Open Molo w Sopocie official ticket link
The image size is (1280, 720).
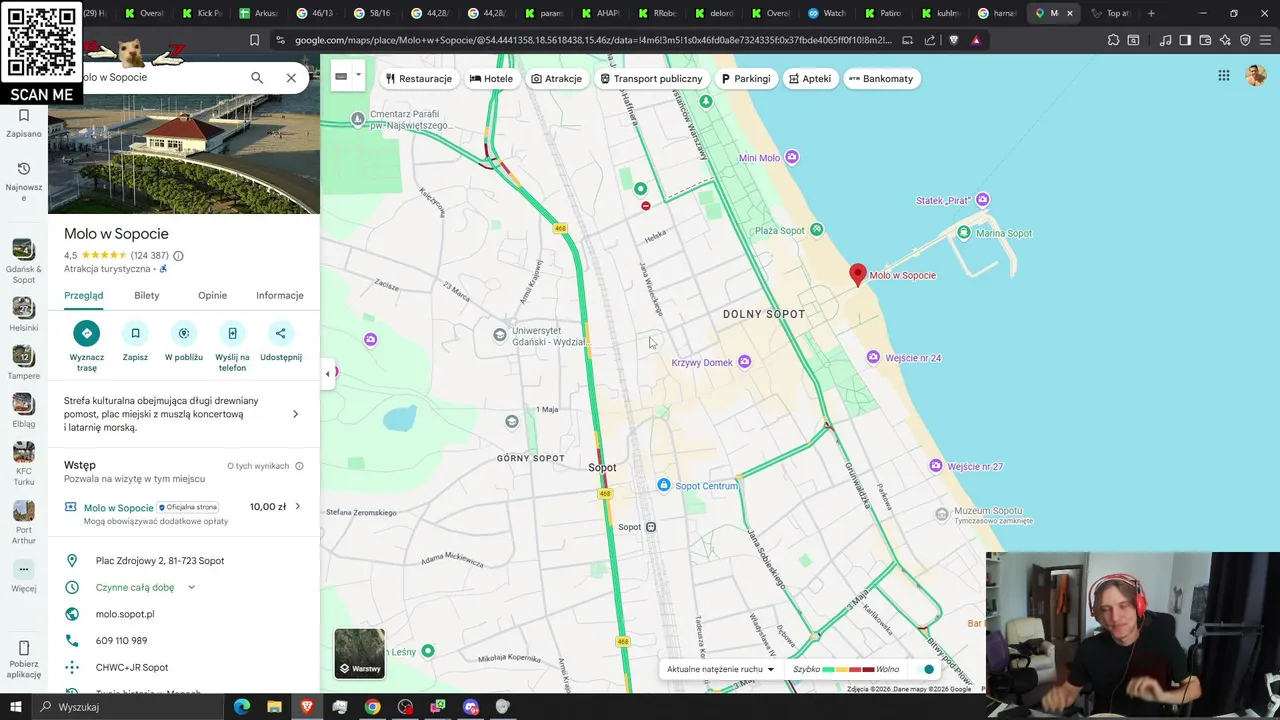click(119, 508)
